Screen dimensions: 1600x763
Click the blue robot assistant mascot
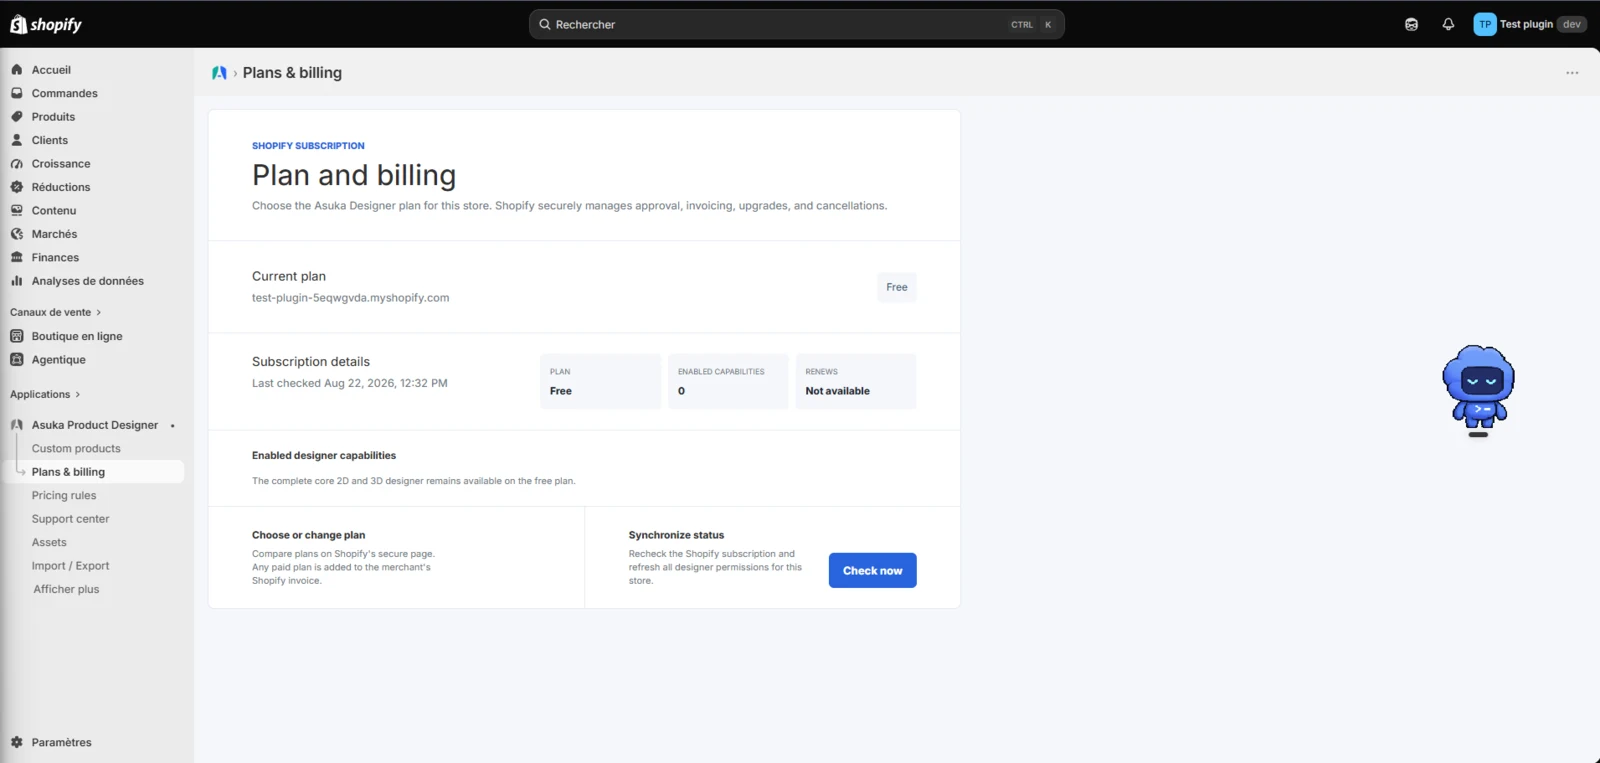(1478, 390)
